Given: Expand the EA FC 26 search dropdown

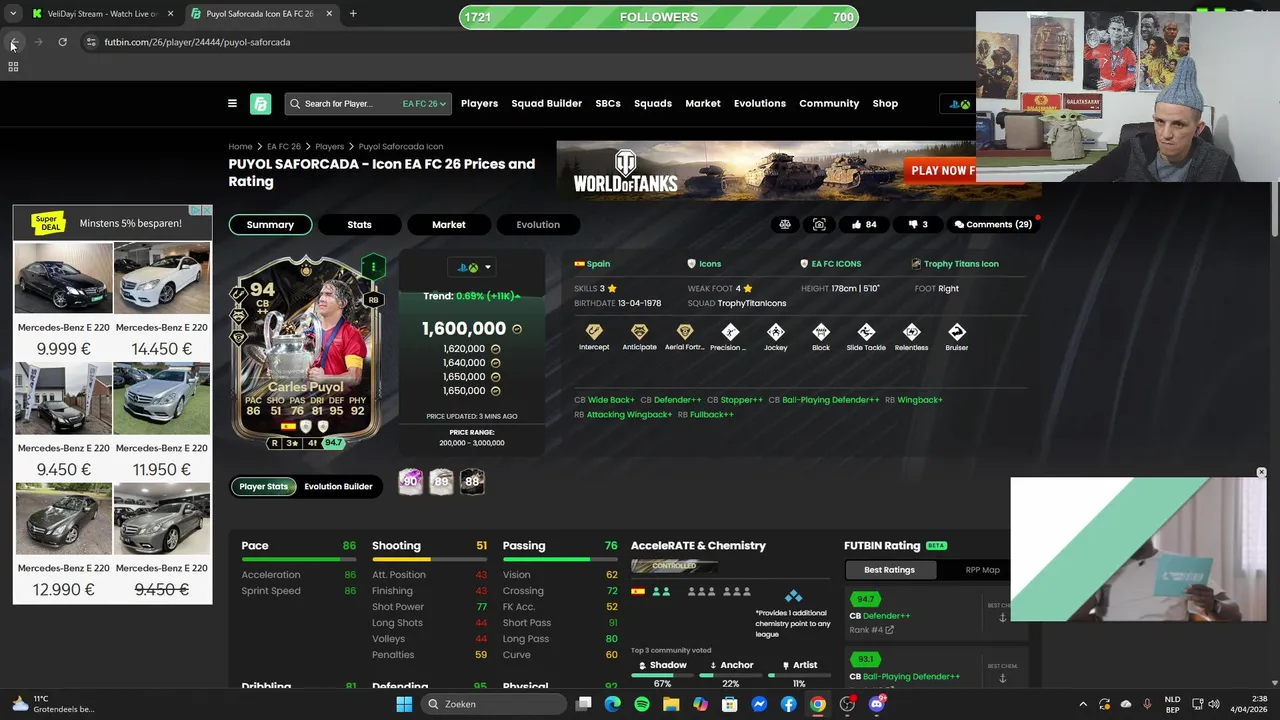Looking at the screenshot, I should [x=424, y=103].
